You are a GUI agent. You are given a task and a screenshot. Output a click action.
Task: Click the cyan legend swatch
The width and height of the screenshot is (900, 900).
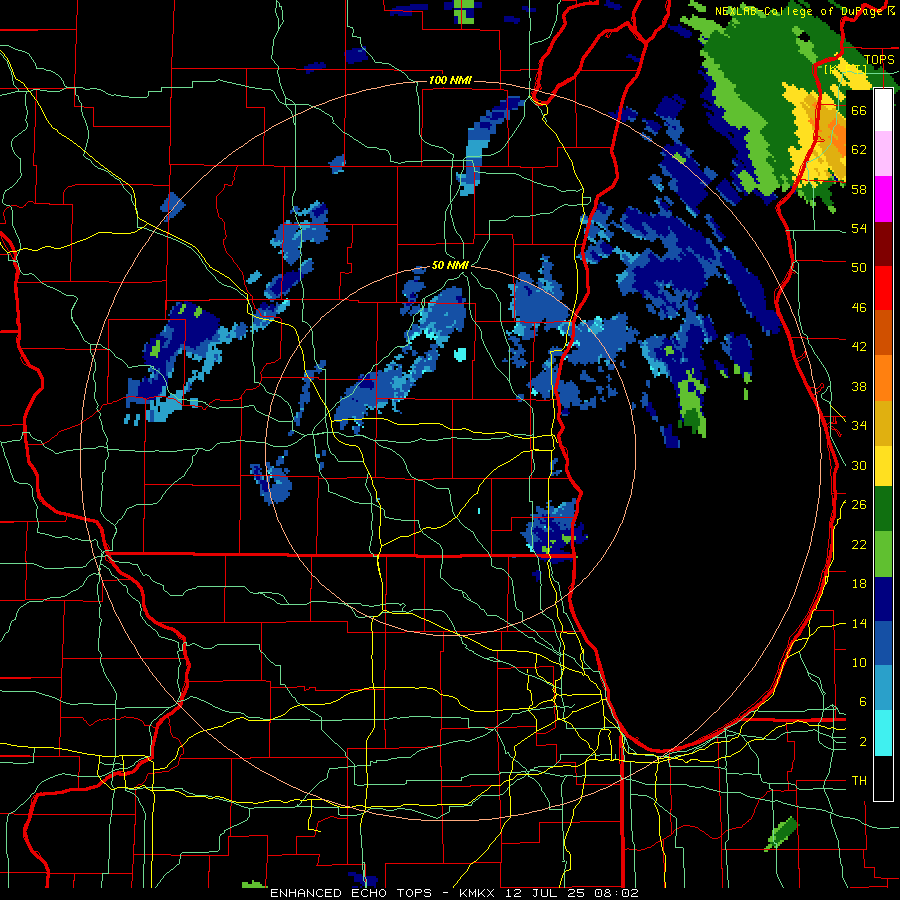[883, 733]
